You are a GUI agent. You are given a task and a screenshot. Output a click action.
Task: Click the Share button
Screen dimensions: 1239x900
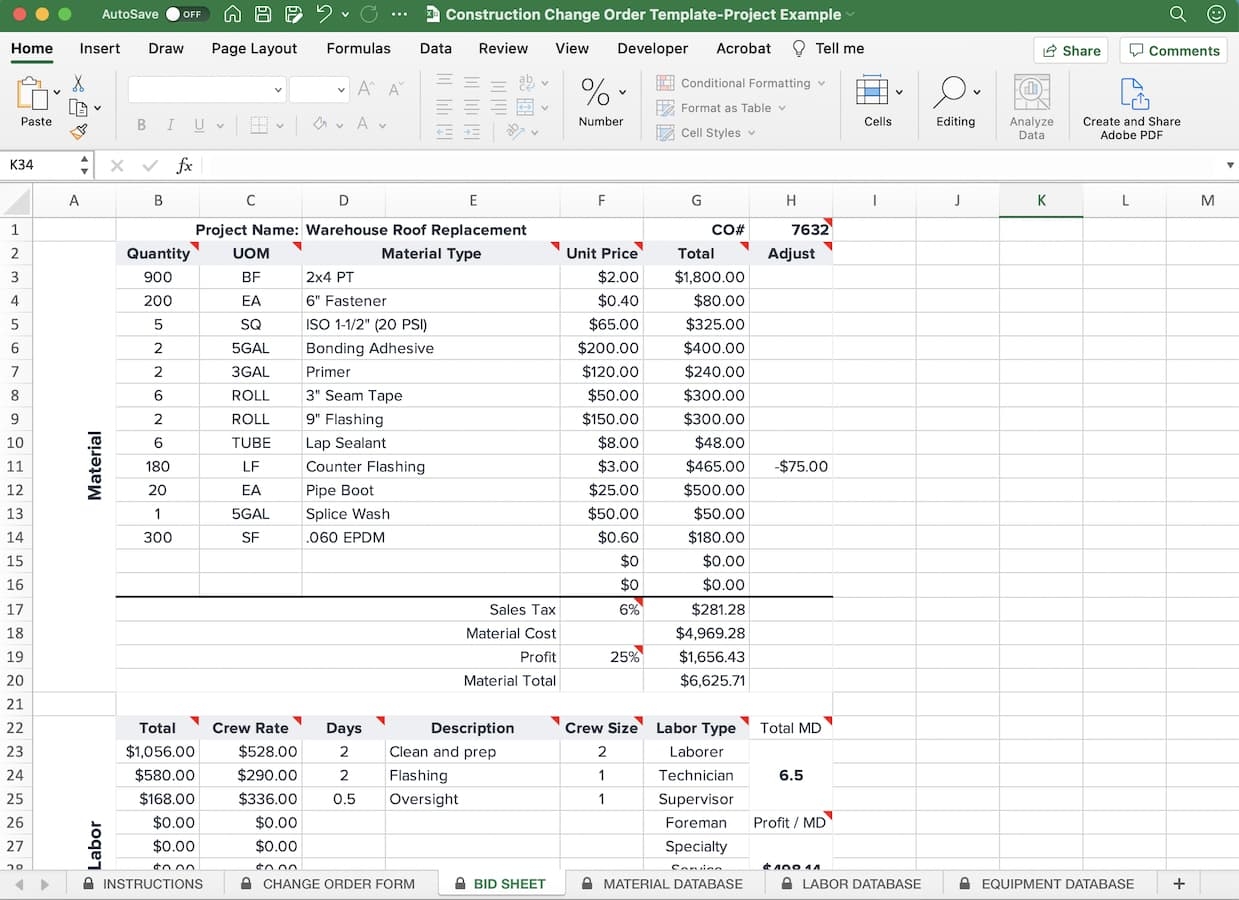1070,50
